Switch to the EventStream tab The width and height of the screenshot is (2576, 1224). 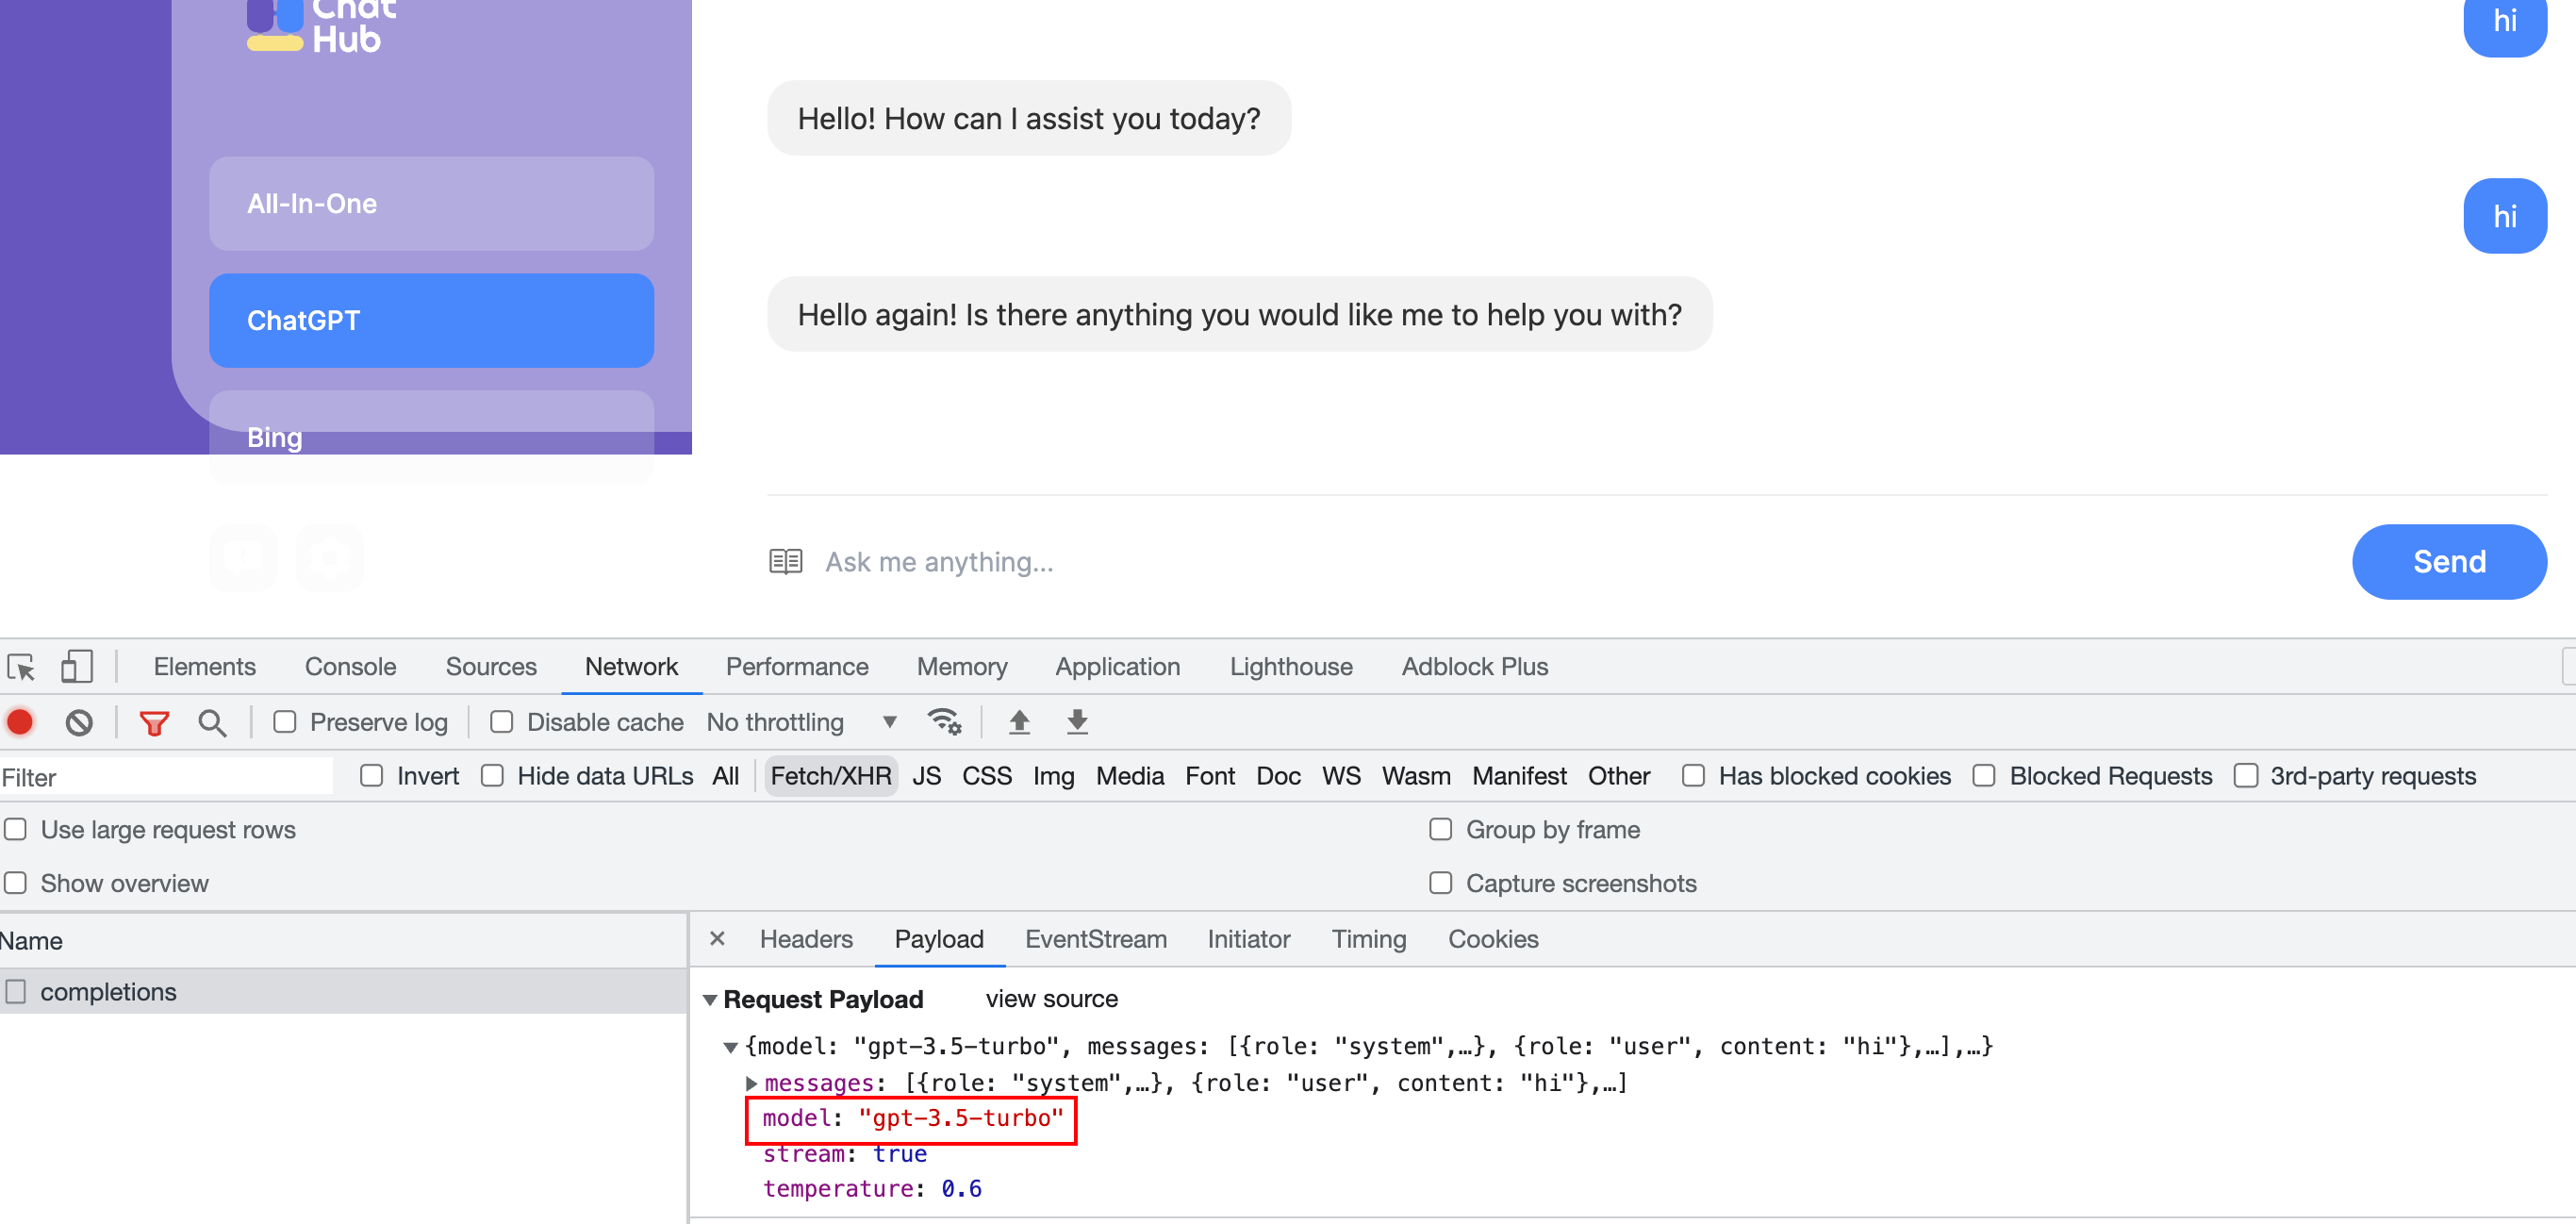(1096, 939)
